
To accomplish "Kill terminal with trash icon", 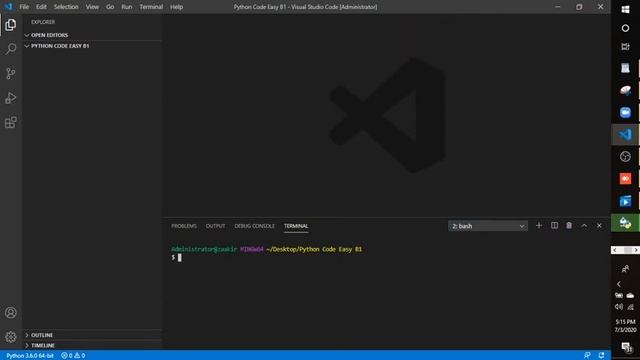I will pyautogui.click(x=569, y=225).
